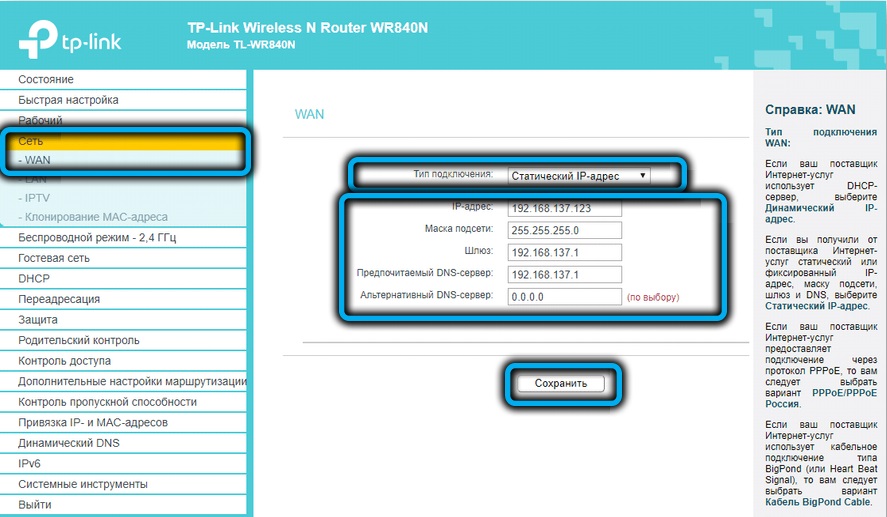
Task: Open Контроль пропускной способности
Action: pyautogui.click(x=123, y=402)
